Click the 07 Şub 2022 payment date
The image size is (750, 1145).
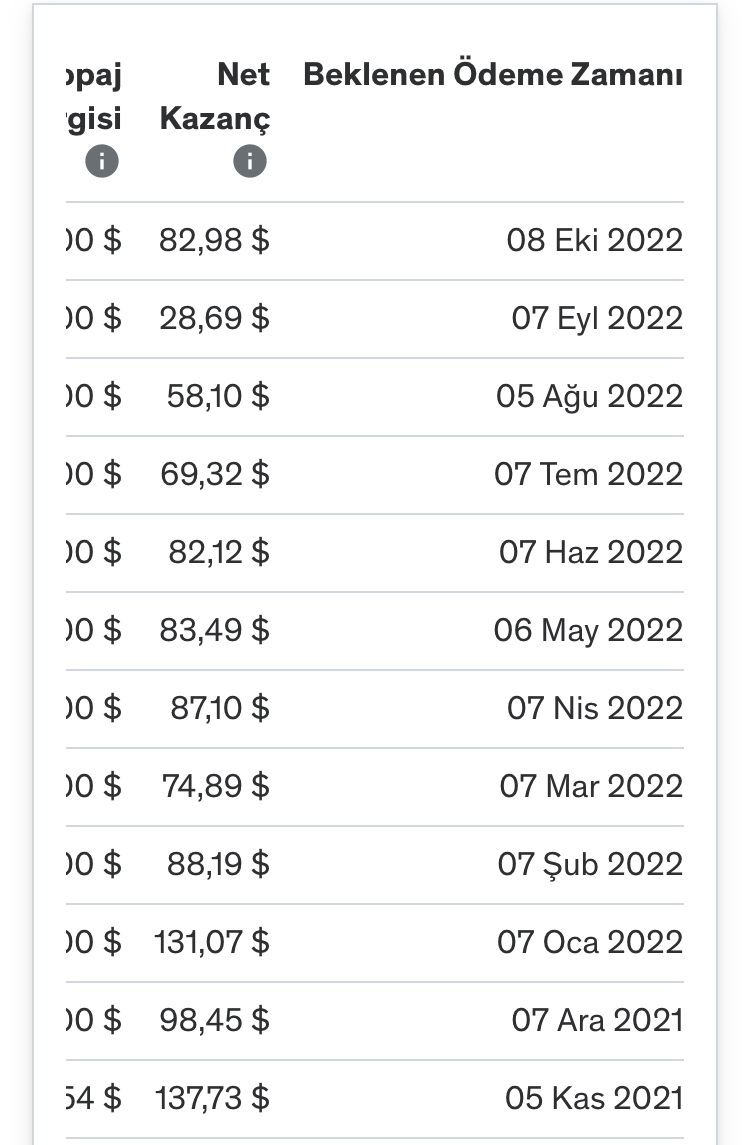590,865
